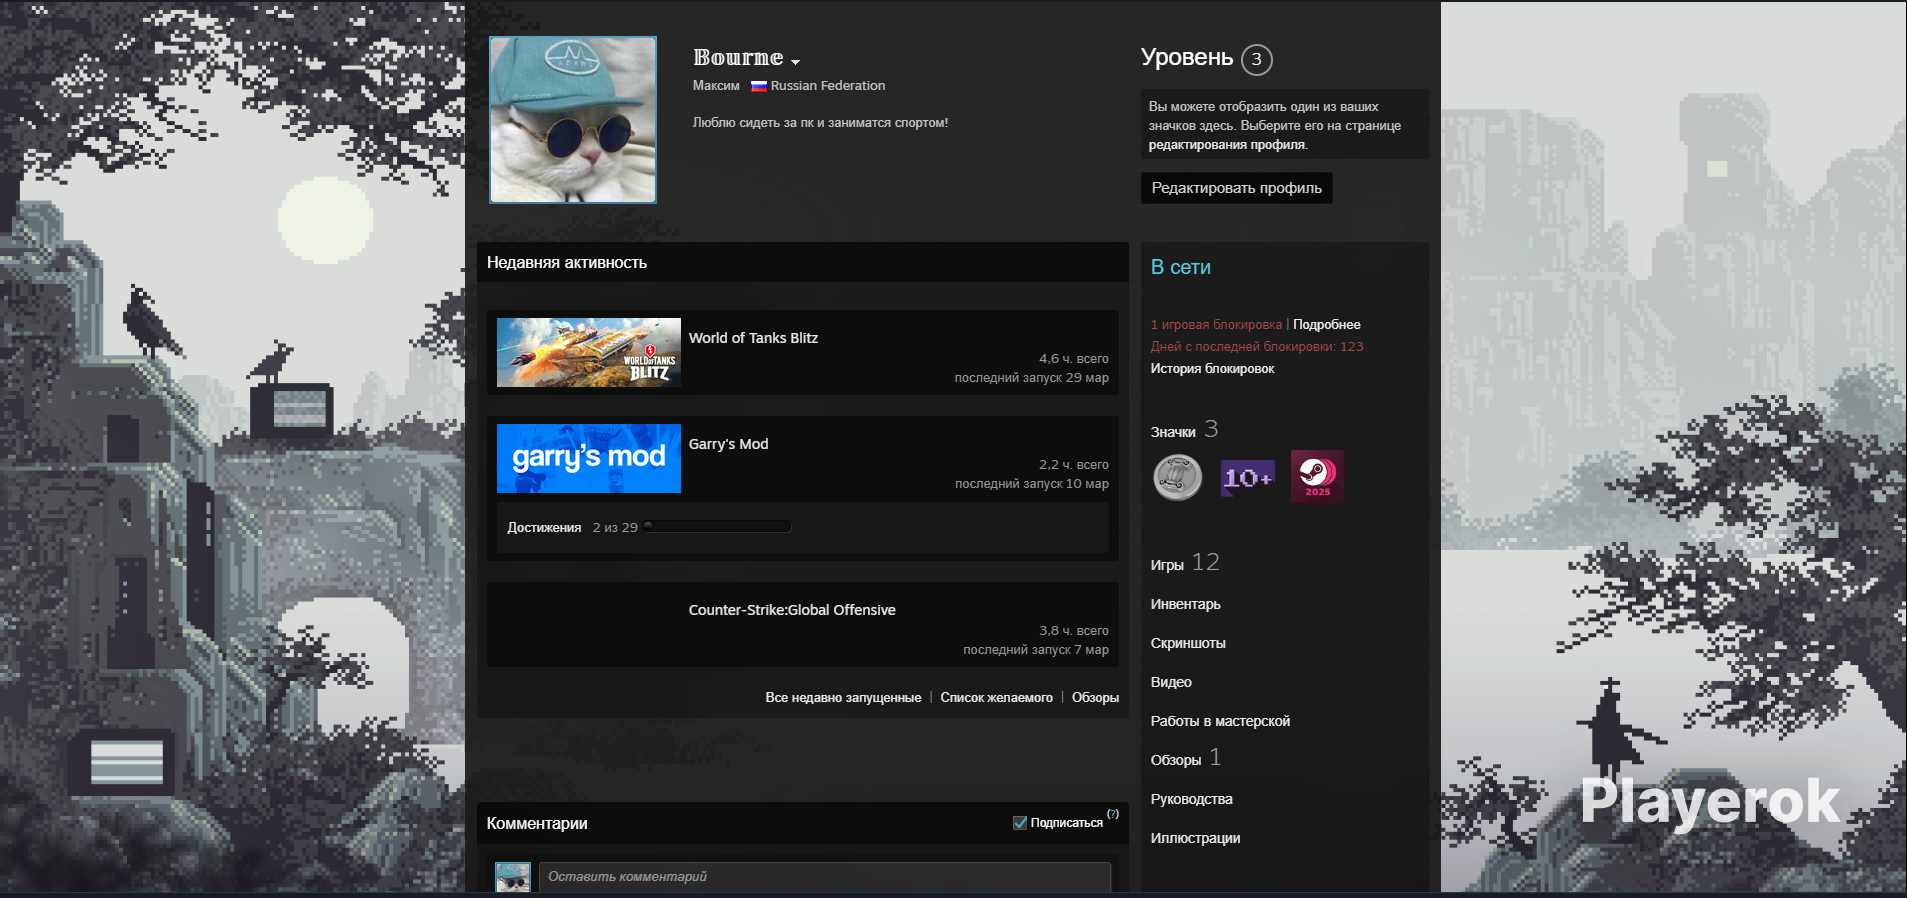
Task: Open the 'Иллюстрации' artwork link
Action: coord(1195,838)
